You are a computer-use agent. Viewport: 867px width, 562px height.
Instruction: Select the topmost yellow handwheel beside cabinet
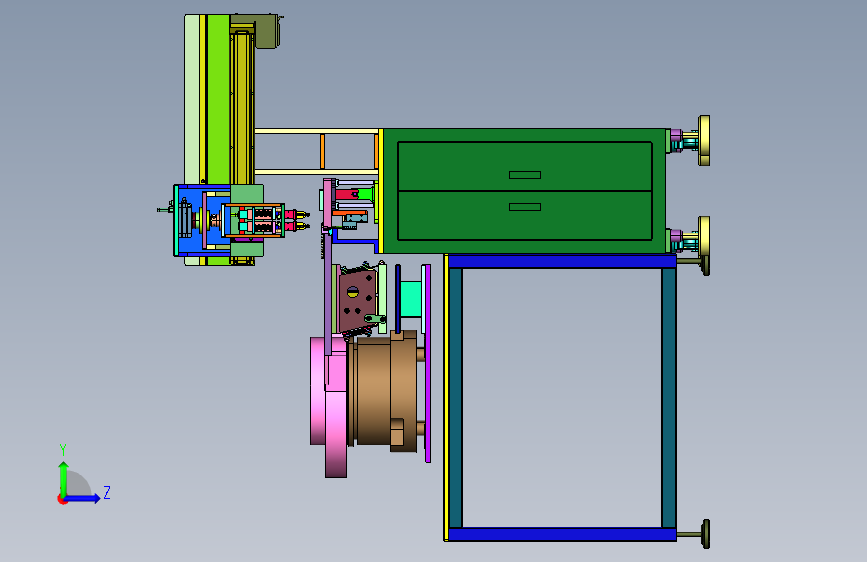(704, 140)
